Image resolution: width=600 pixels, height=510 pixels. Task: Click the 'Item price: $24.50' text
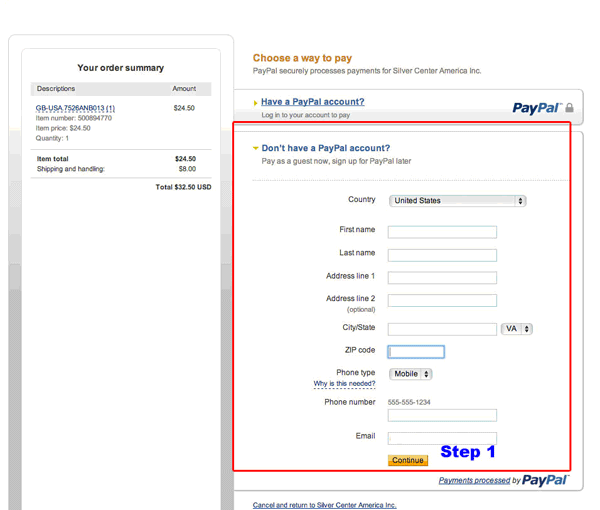[63, 128]
